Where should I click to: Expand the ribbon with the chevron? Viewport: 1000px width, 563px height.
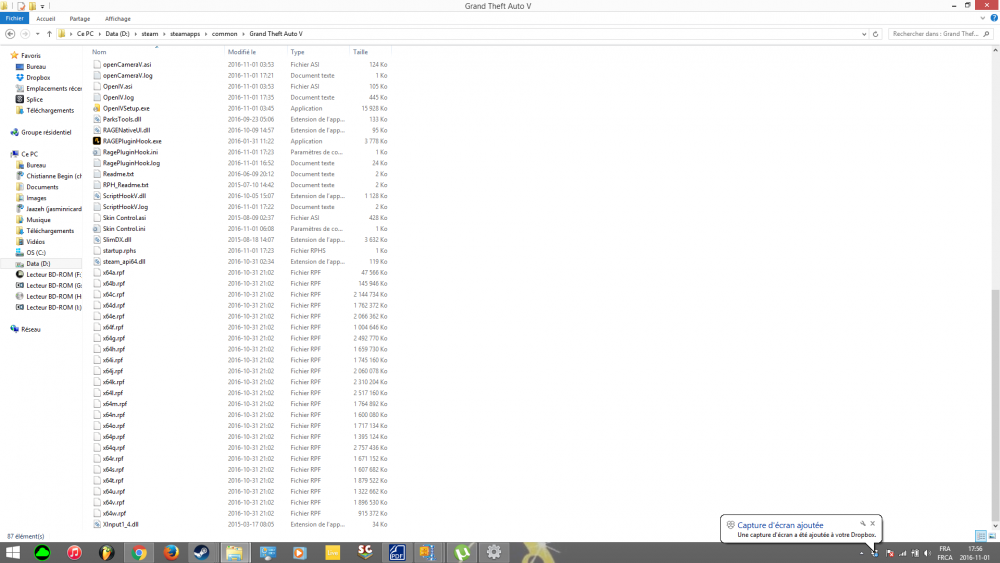coord(983,18)
